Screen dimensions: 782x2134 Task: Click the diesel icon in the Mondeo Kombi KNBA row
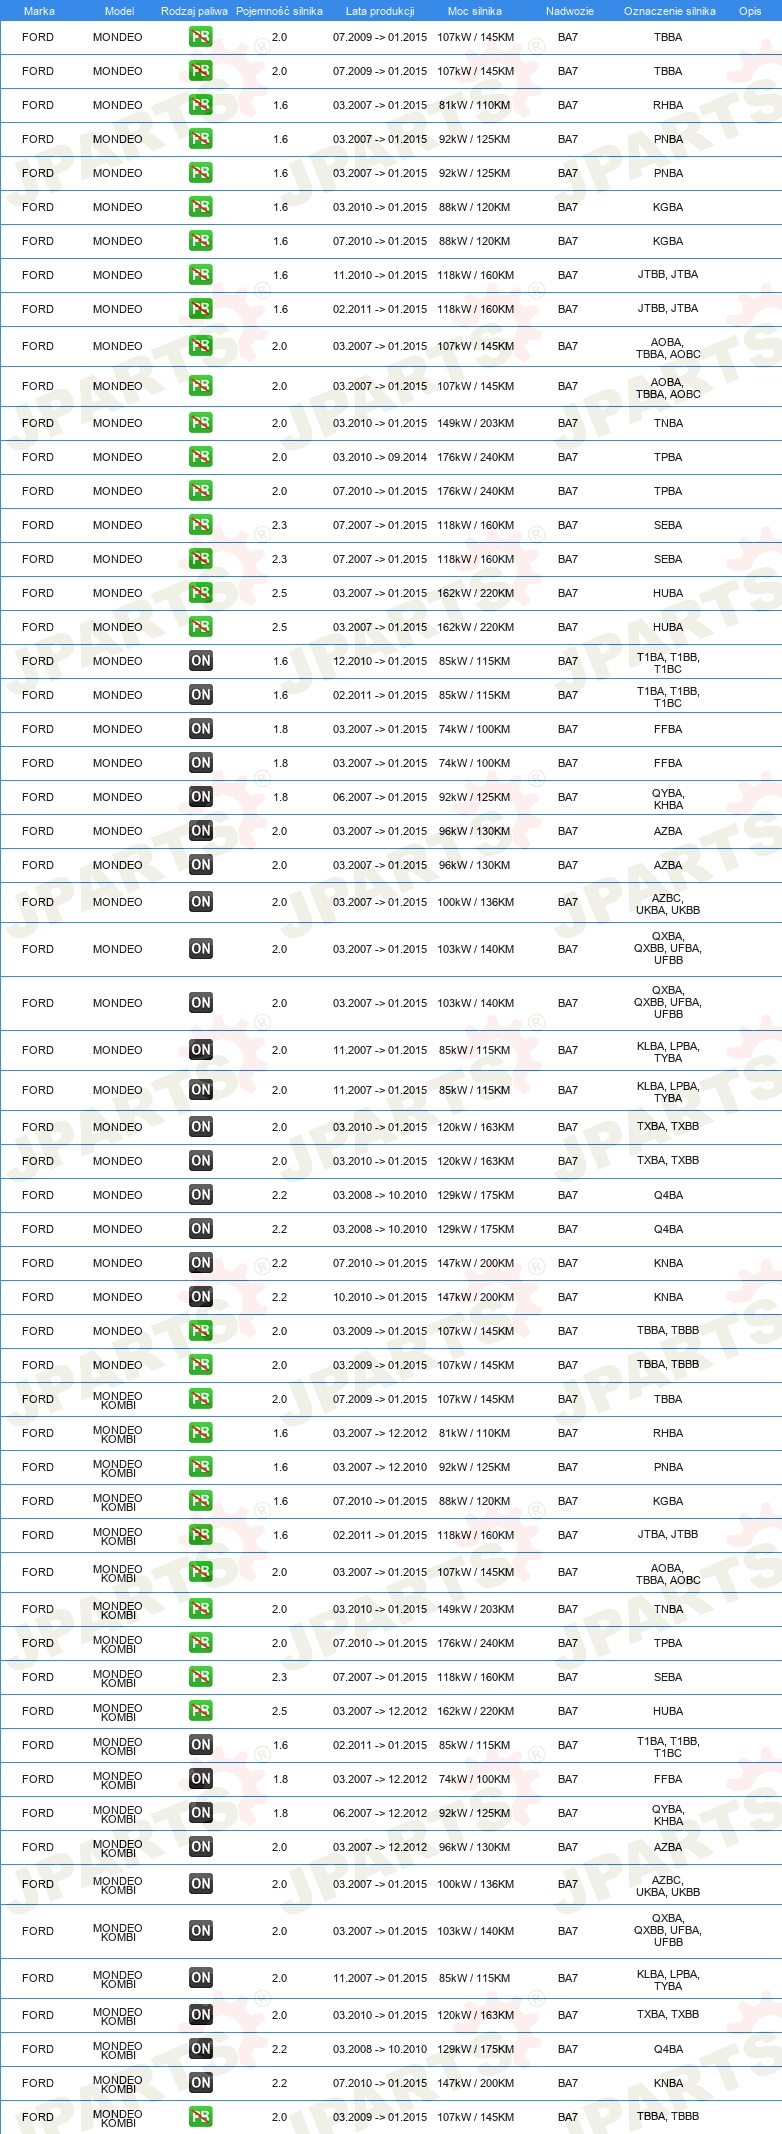[200, 2083]
